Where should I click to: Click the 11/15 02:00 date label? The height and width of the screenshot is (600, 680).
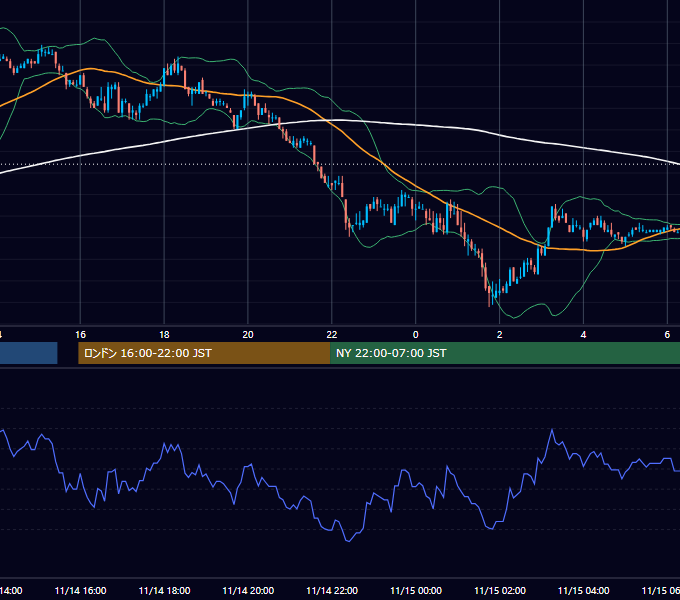coord(500,591)
